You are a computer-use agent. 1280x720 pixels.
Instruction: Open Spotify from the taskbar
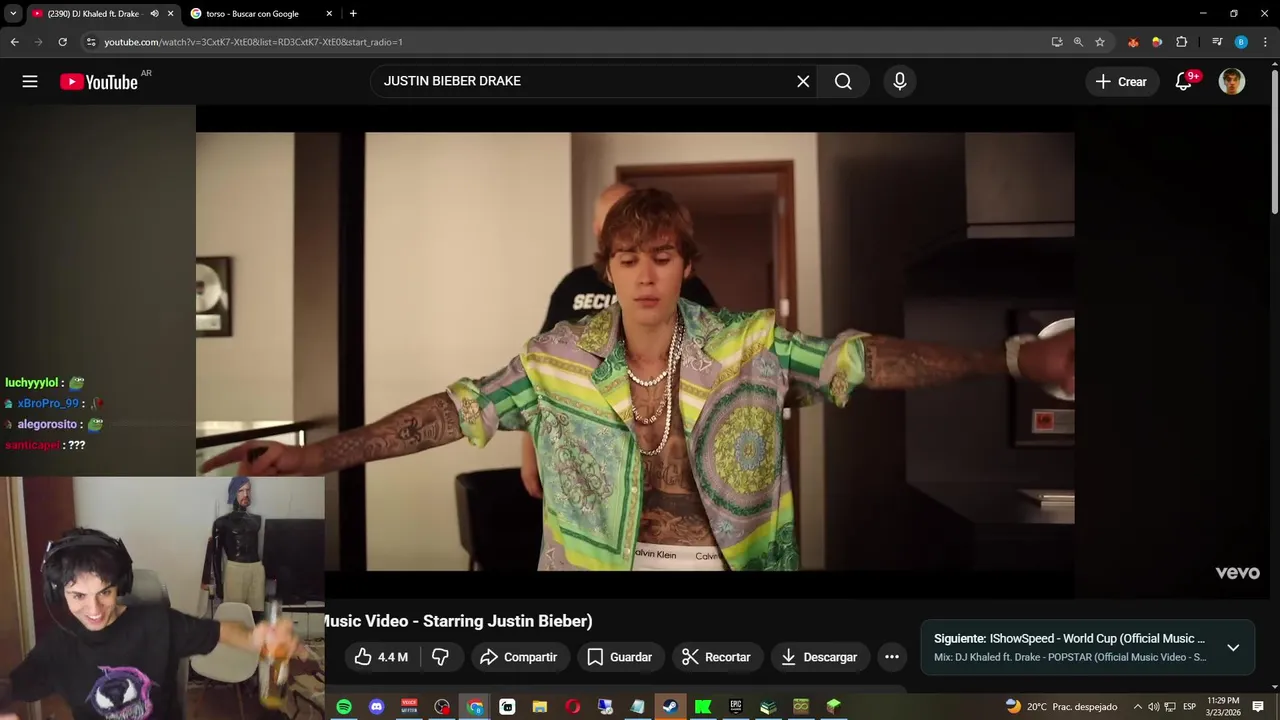[x=344, y=707]
